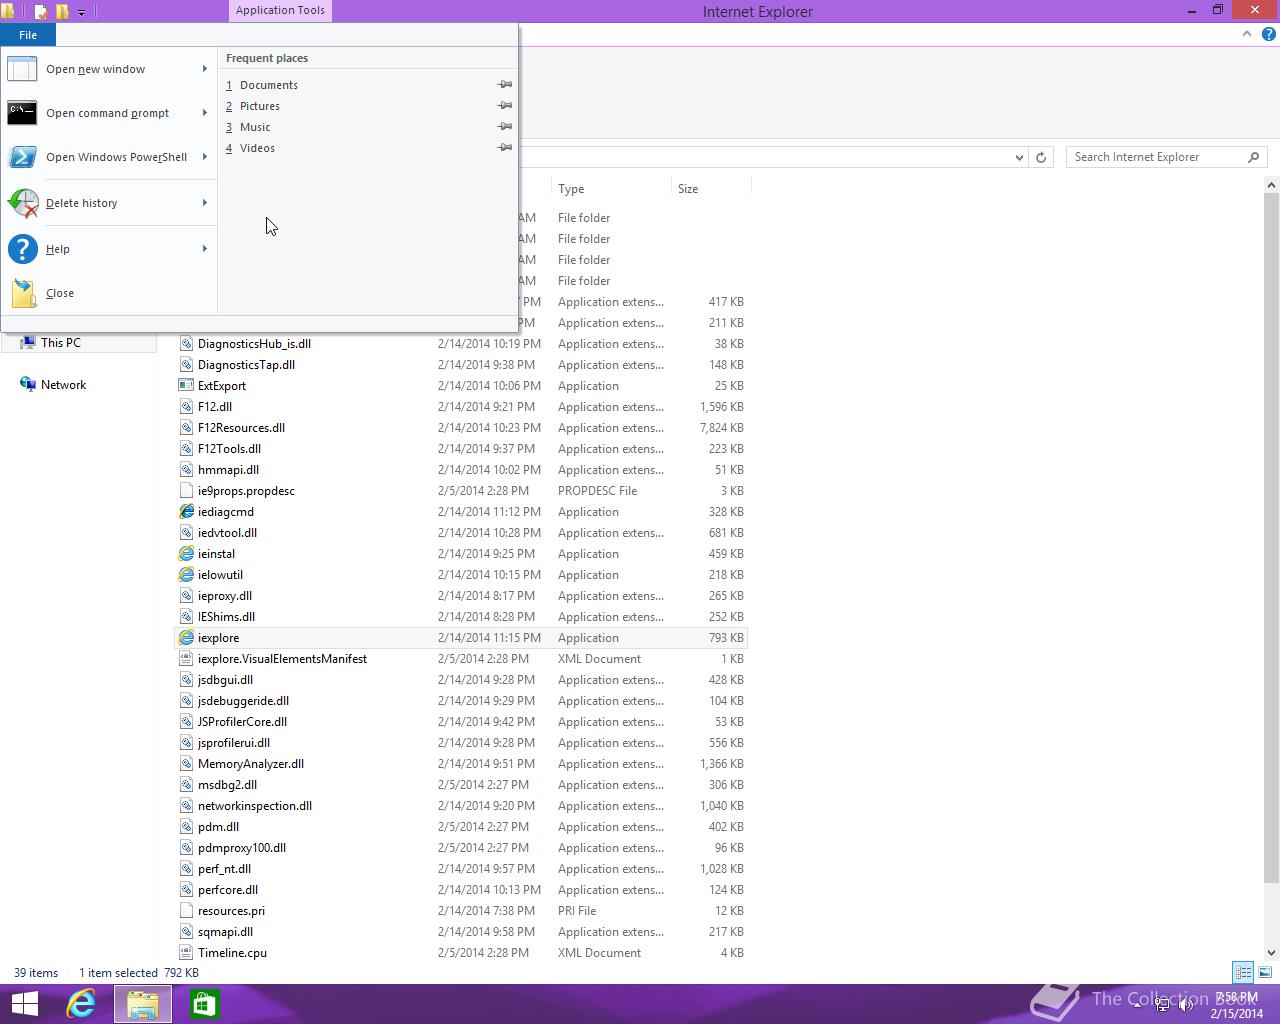Screen dimensions: 1280x1024
Task: Expand the Delete history submenu arrow
Action: 204,203
